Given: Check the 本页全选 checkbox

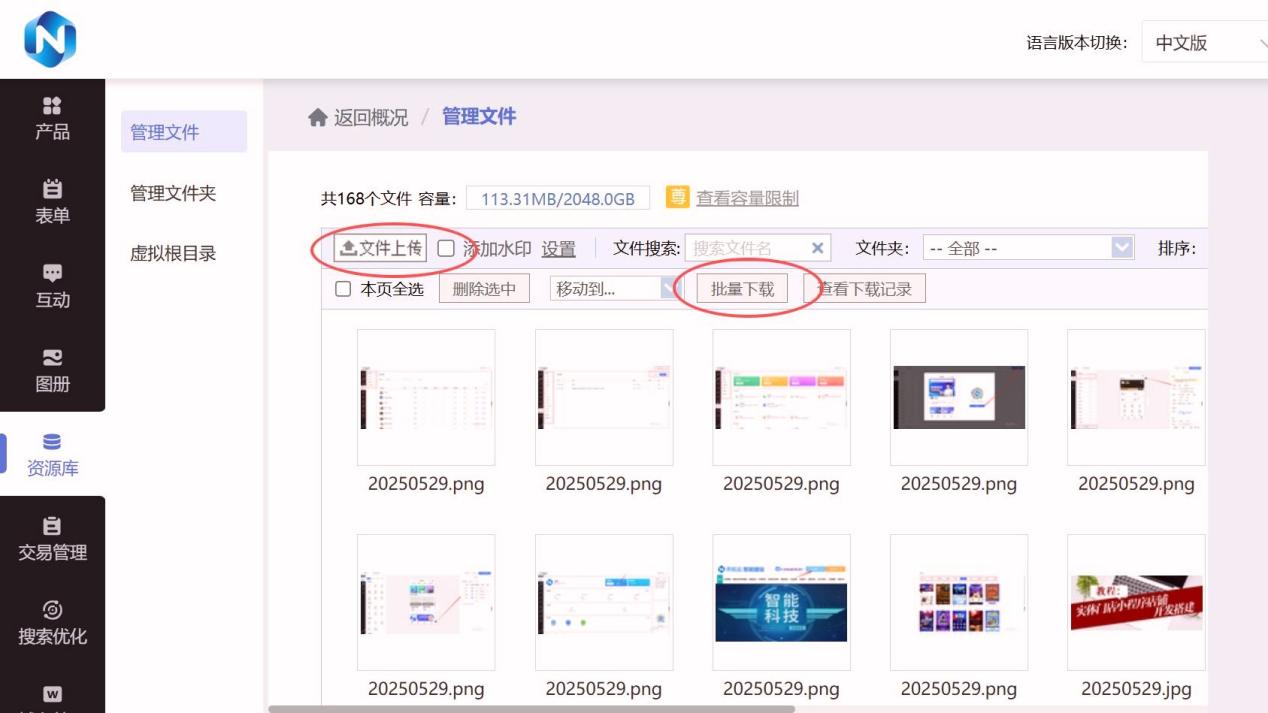Looking at the screenshot, I should click(x=343, y=289).
